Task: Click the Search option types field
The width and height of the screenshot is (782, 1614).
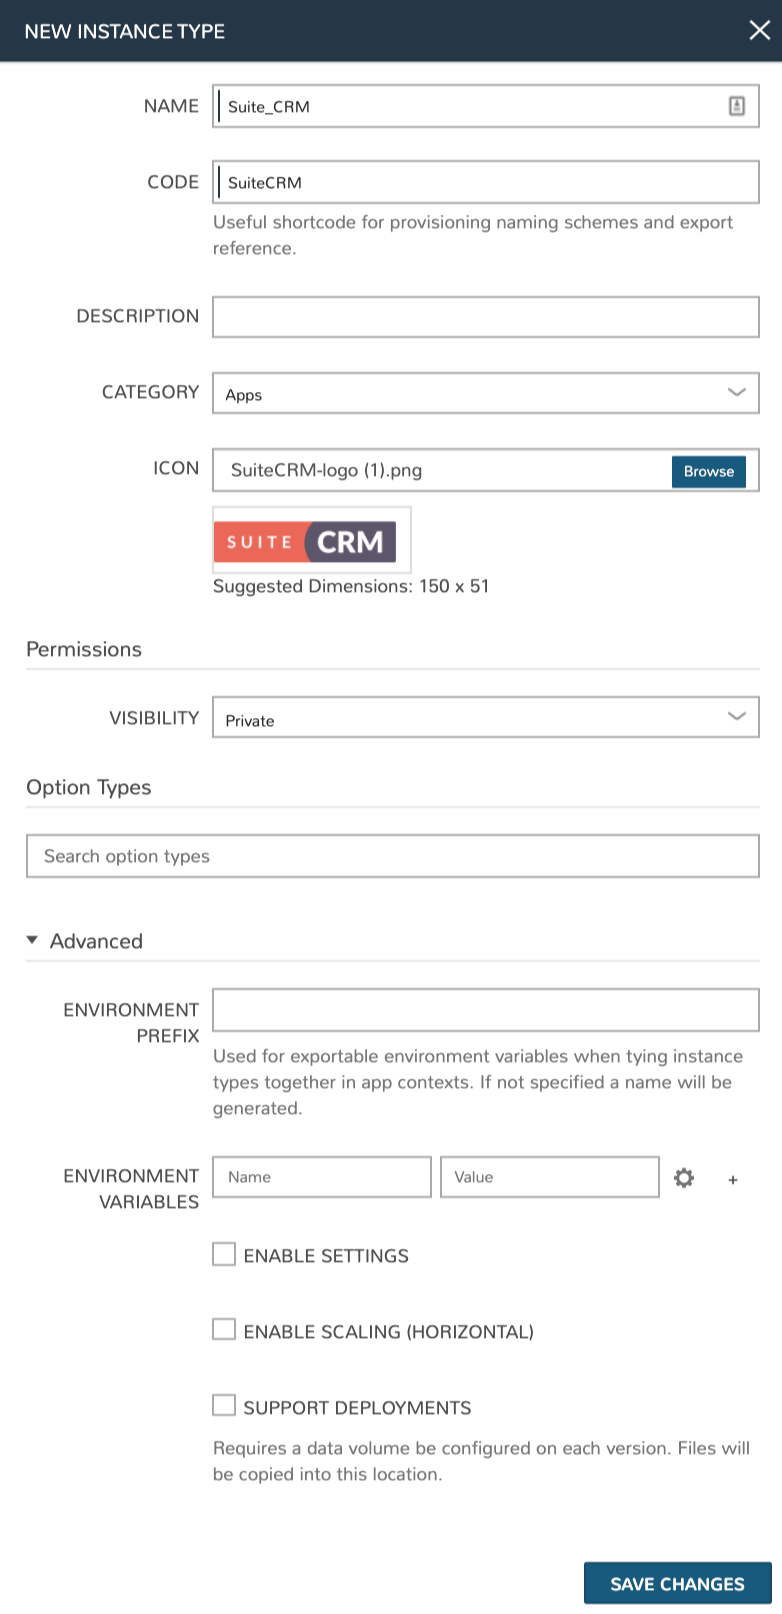Action: coord(392,856)
